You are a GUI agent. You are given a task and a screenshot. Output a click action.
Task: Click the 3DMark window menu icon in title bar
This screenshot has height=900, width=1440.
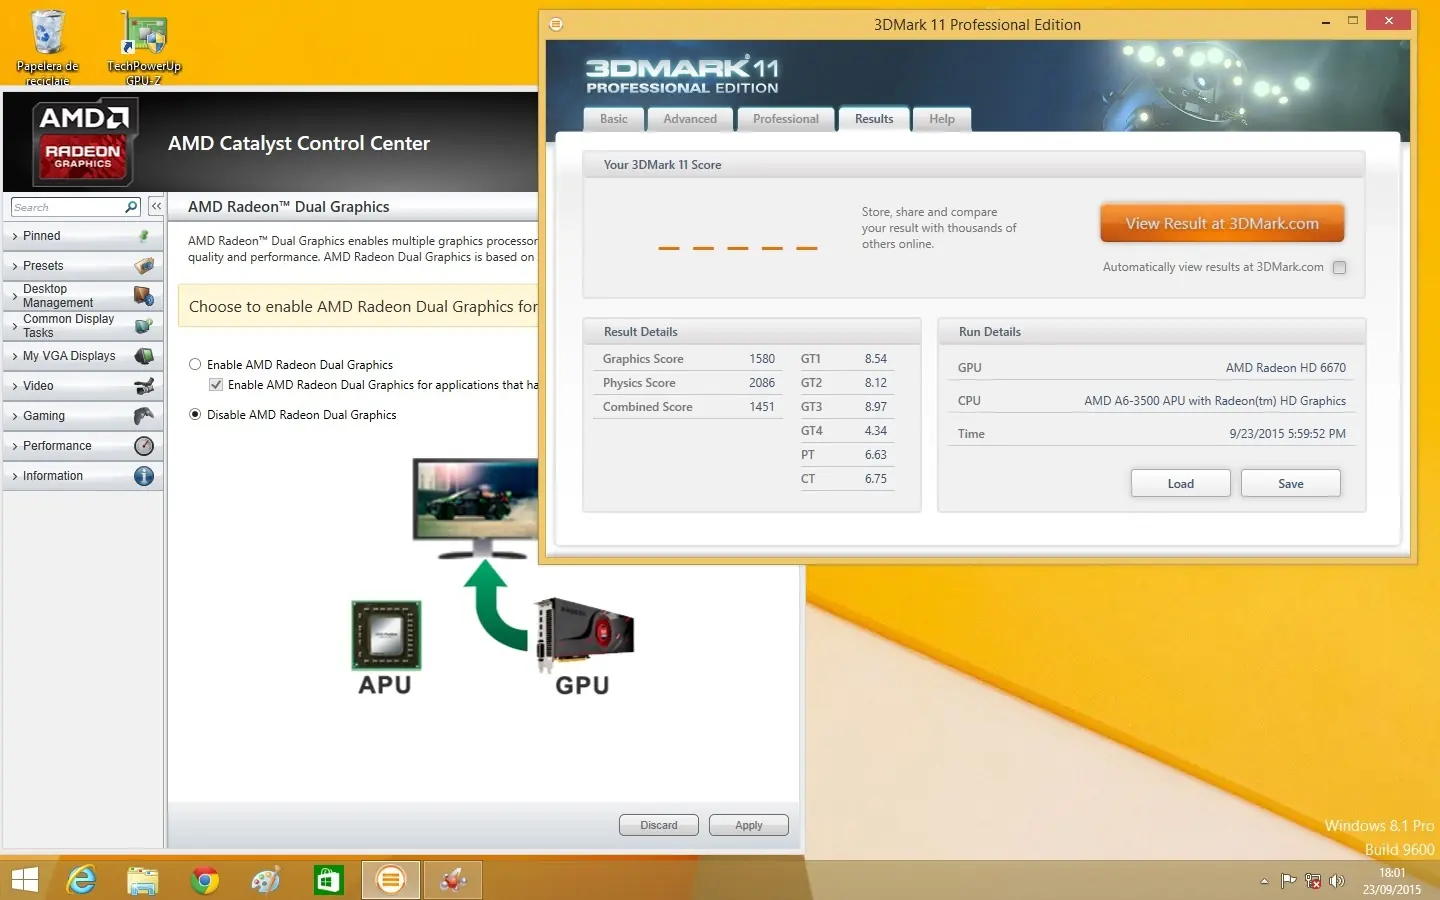pos(556,24)
